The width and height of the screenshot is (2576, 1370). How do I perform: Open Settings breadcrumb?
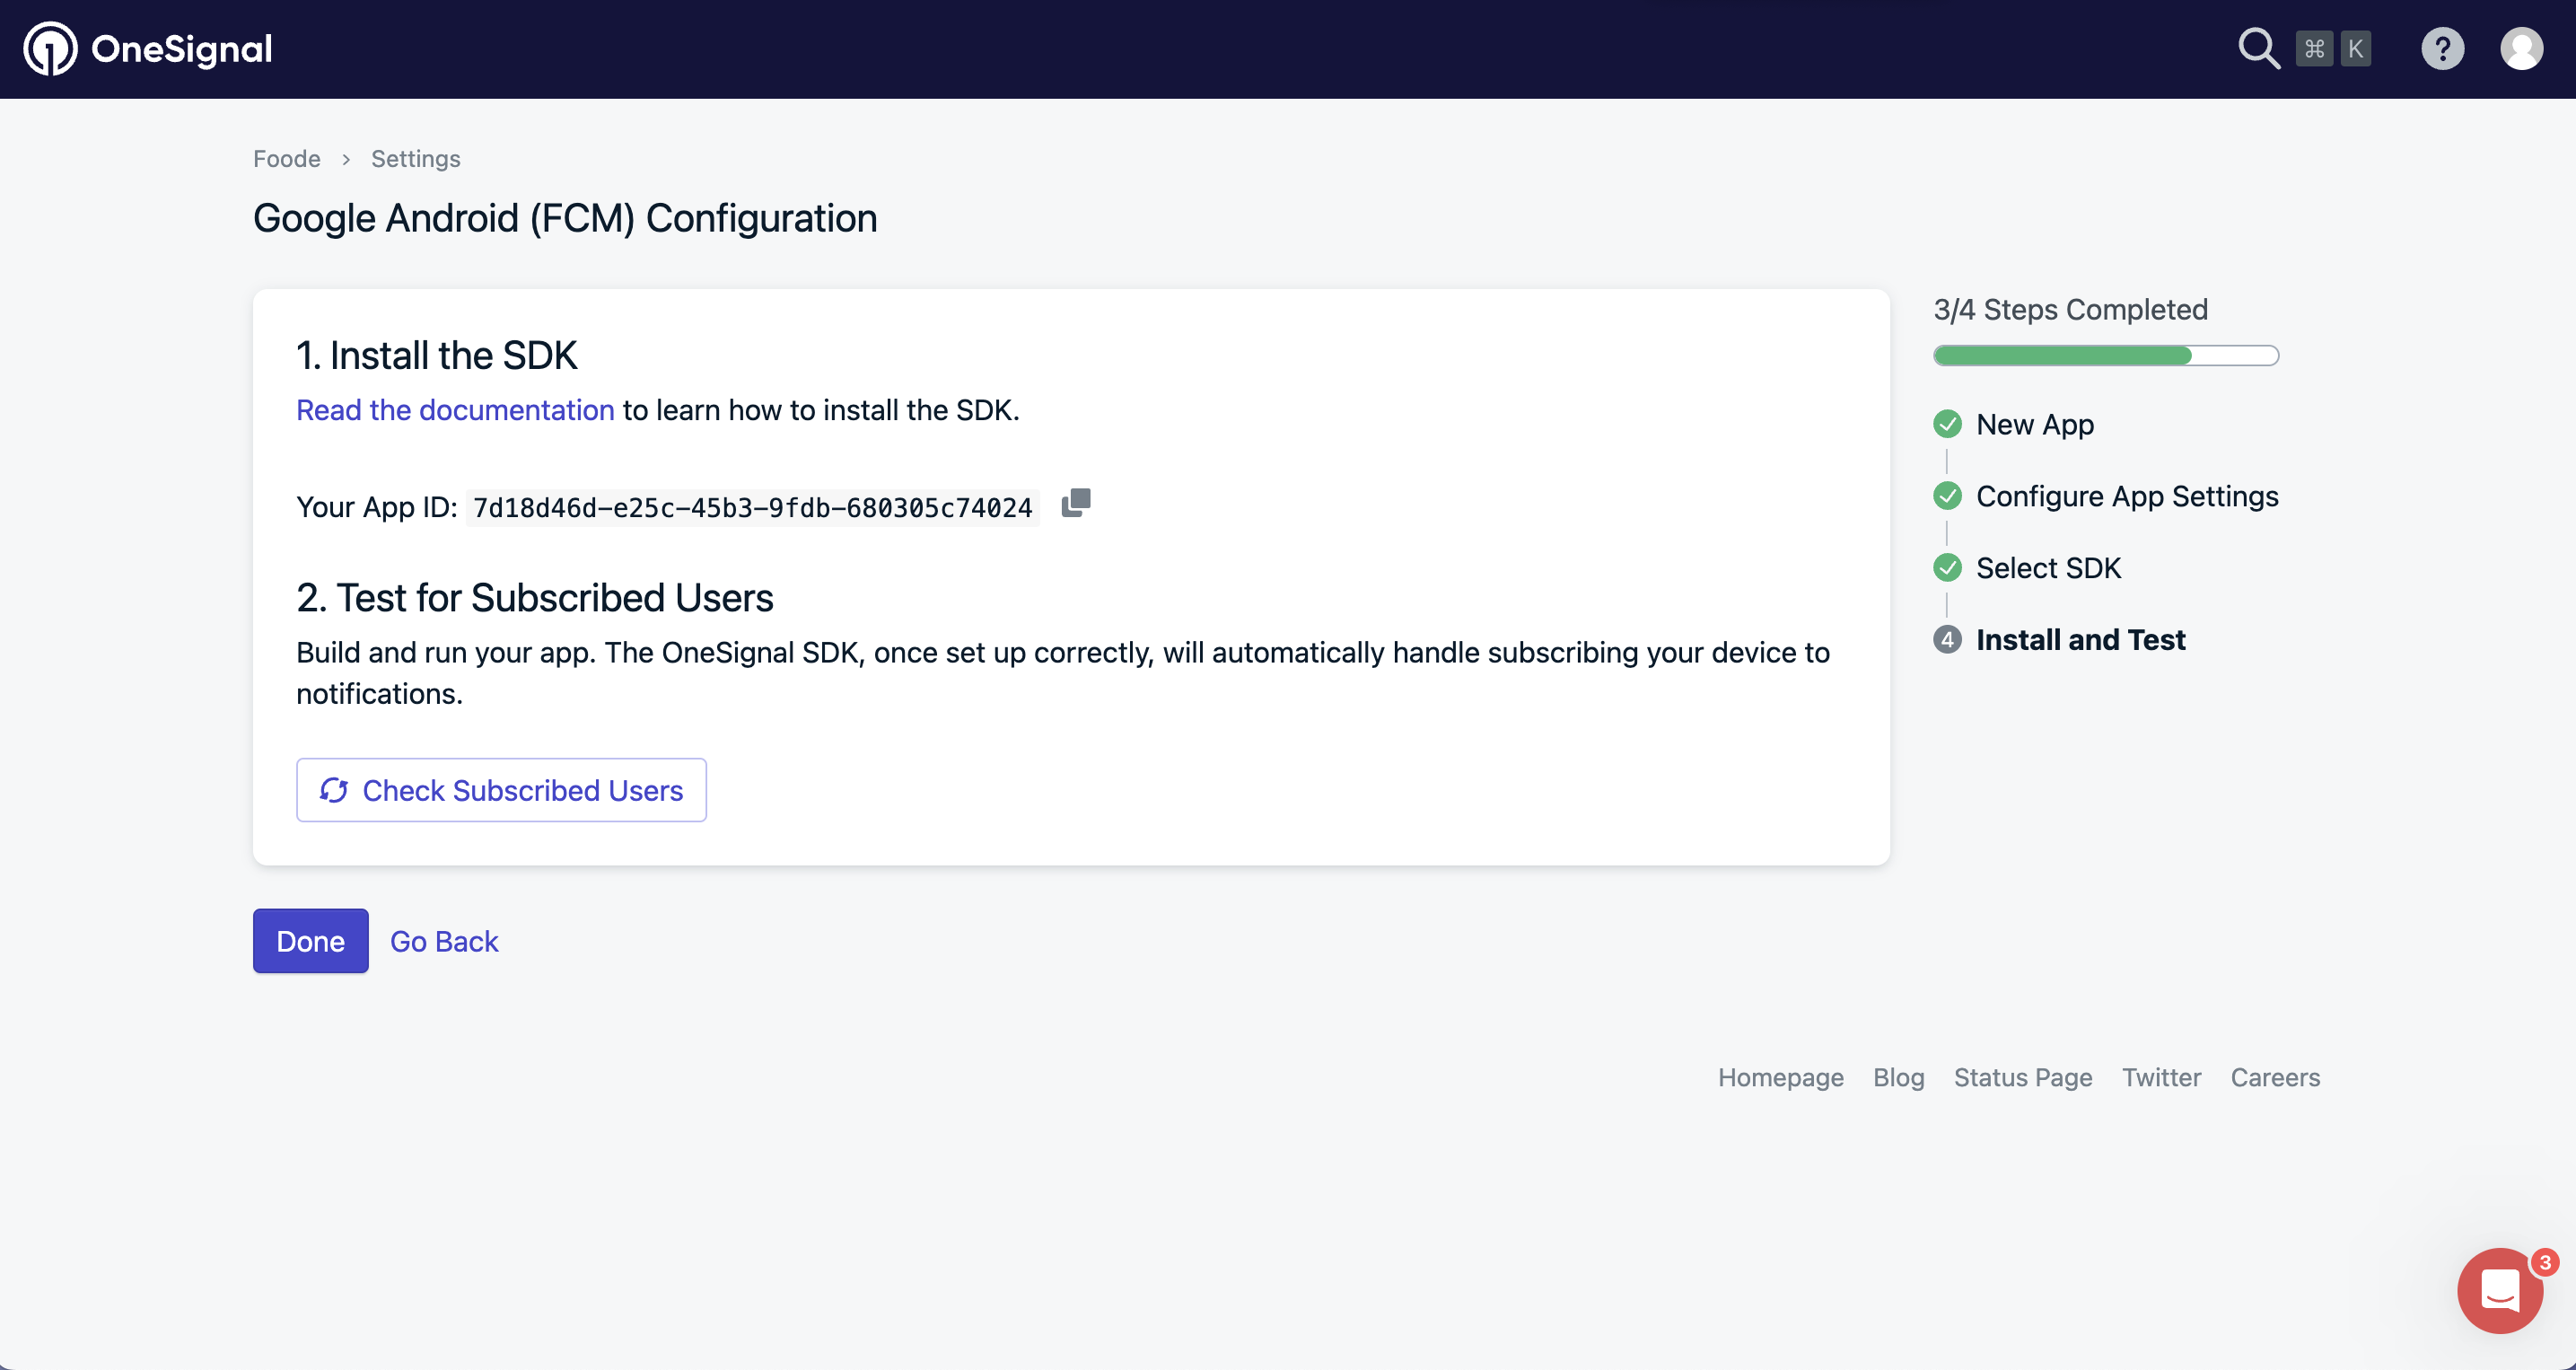[416, 159]
